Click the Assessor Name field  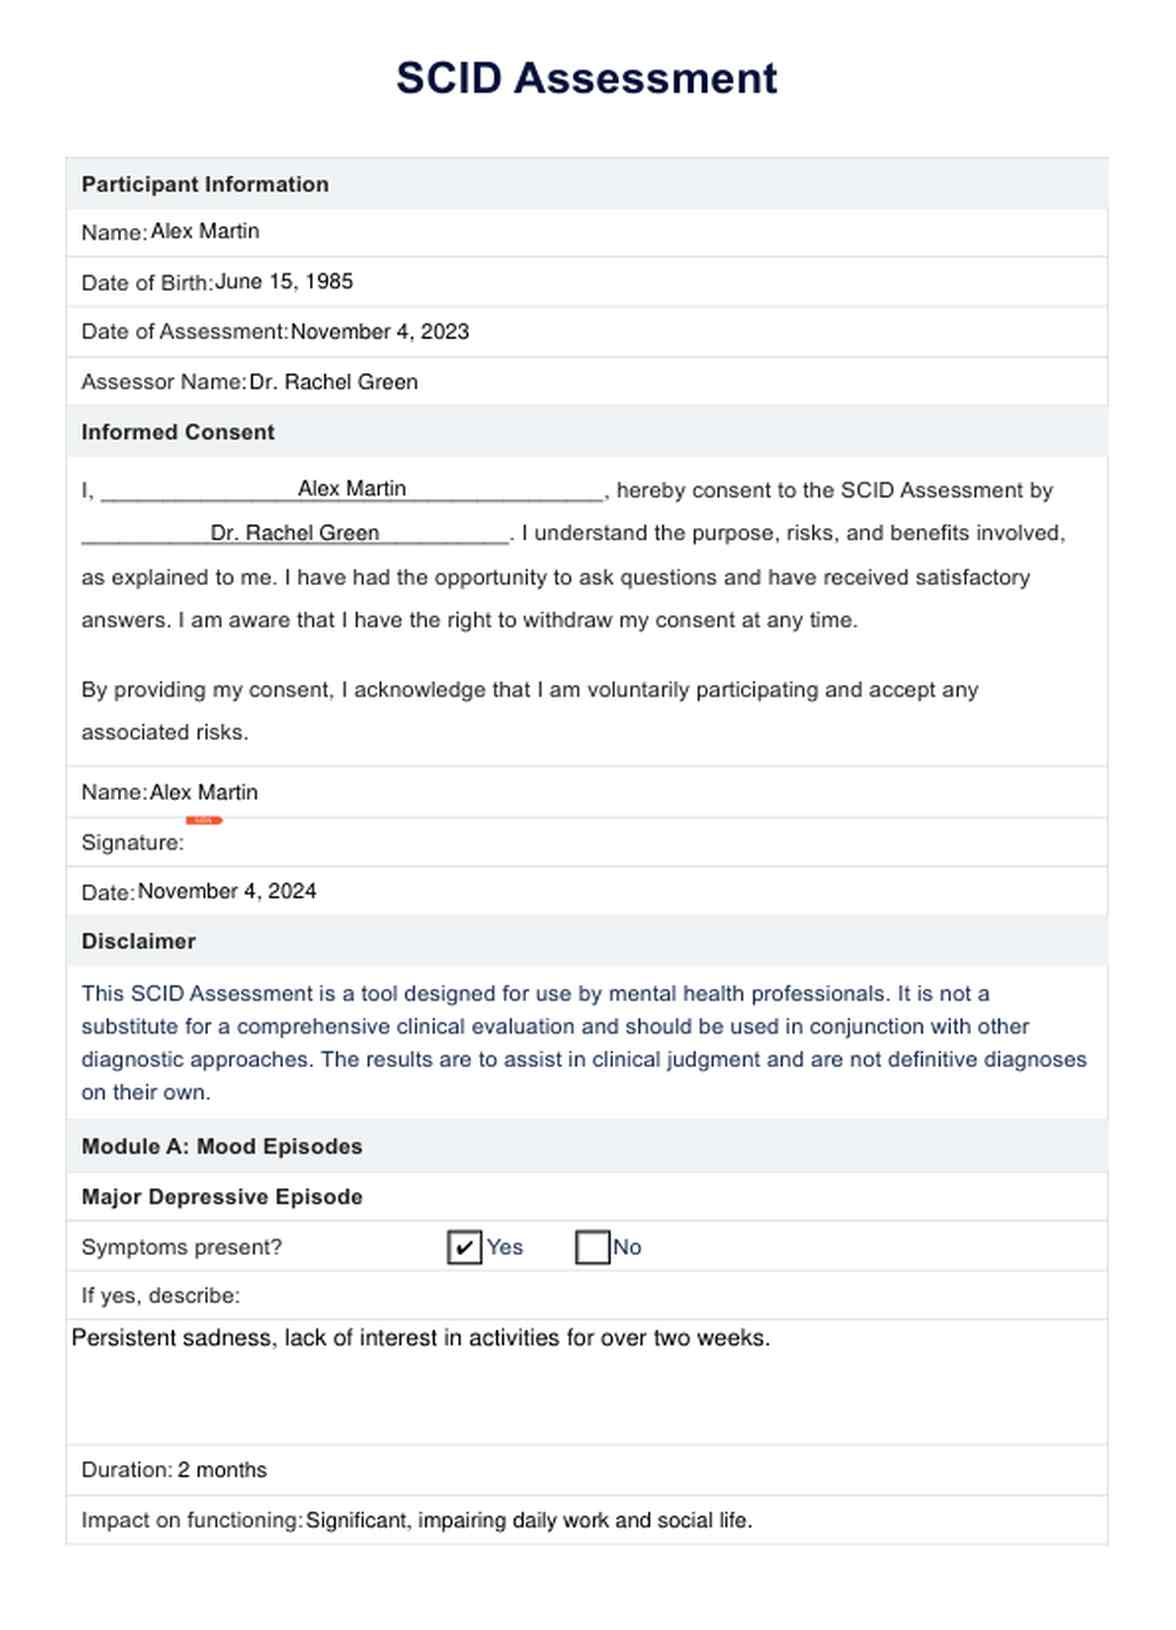tap(333, 382)
